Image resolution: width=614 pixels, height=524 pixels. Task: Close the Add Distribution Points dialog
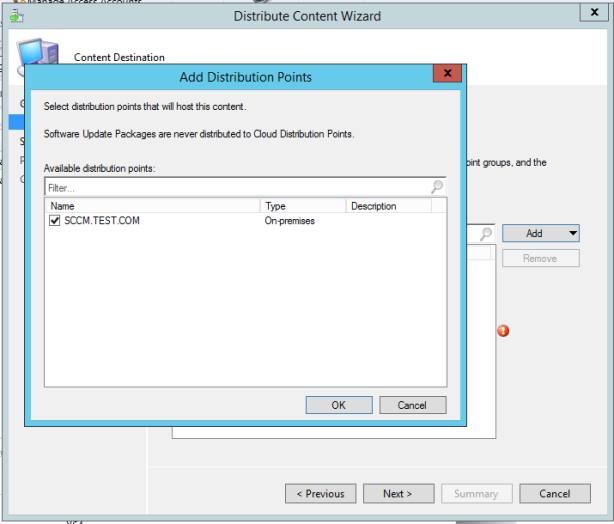point(448,73)
